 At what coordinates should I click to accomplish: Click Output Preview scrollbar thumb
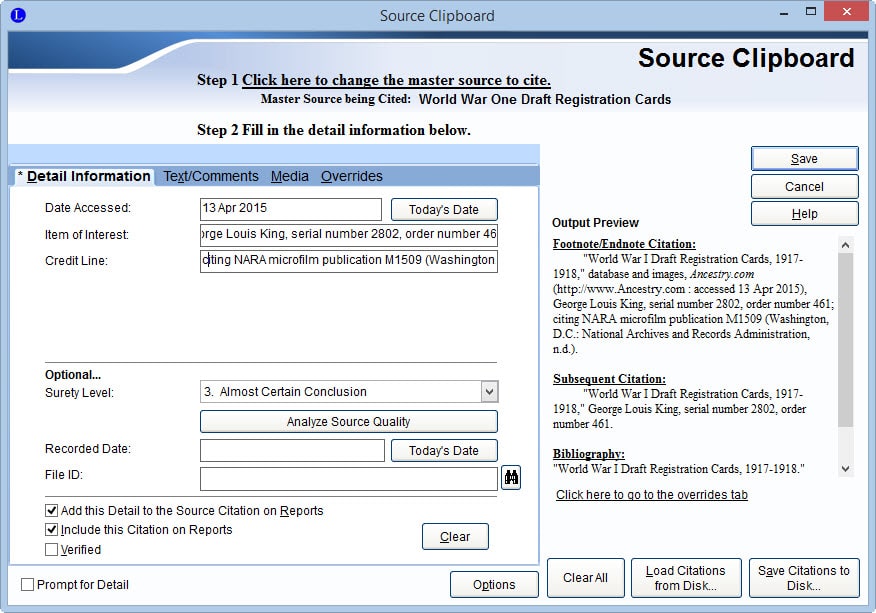pos(846,340)
